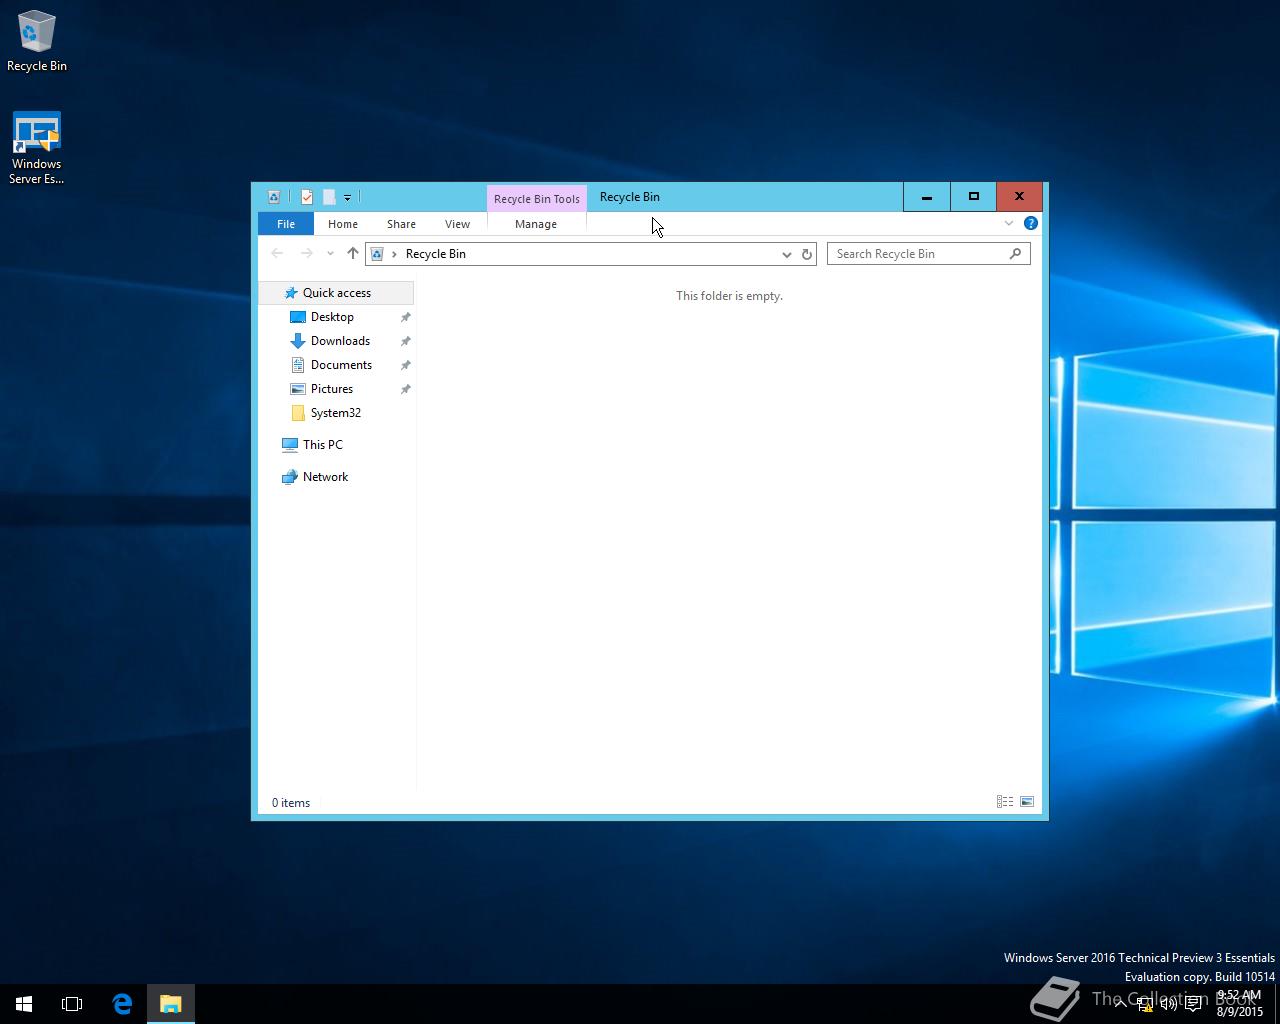Open the File menu
Screen dimensions: 1280x1024
[x=286, y=224]
